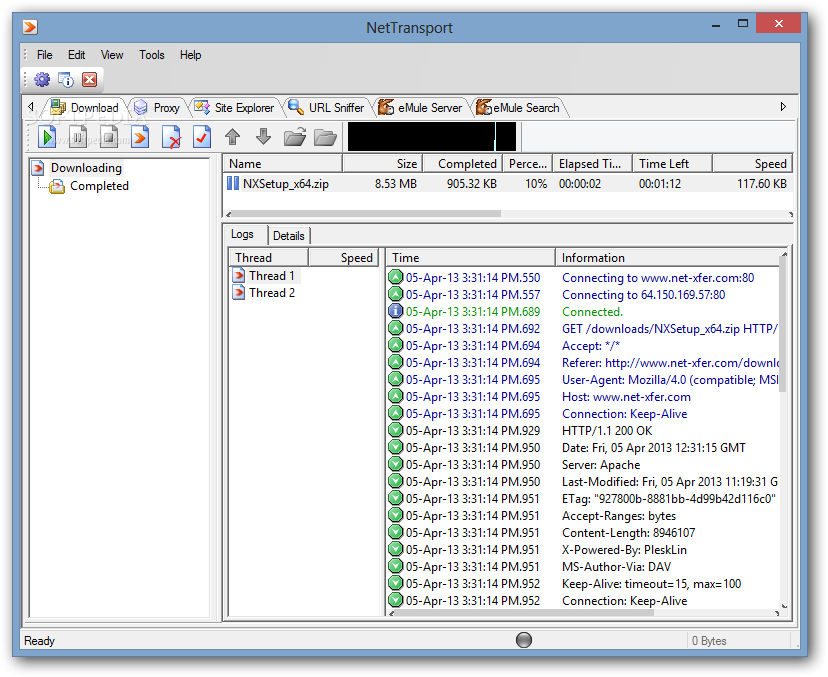828x677 pixels.
Task: Sort by Size column header
Action: pyautogui.click(x=382, y=164)
